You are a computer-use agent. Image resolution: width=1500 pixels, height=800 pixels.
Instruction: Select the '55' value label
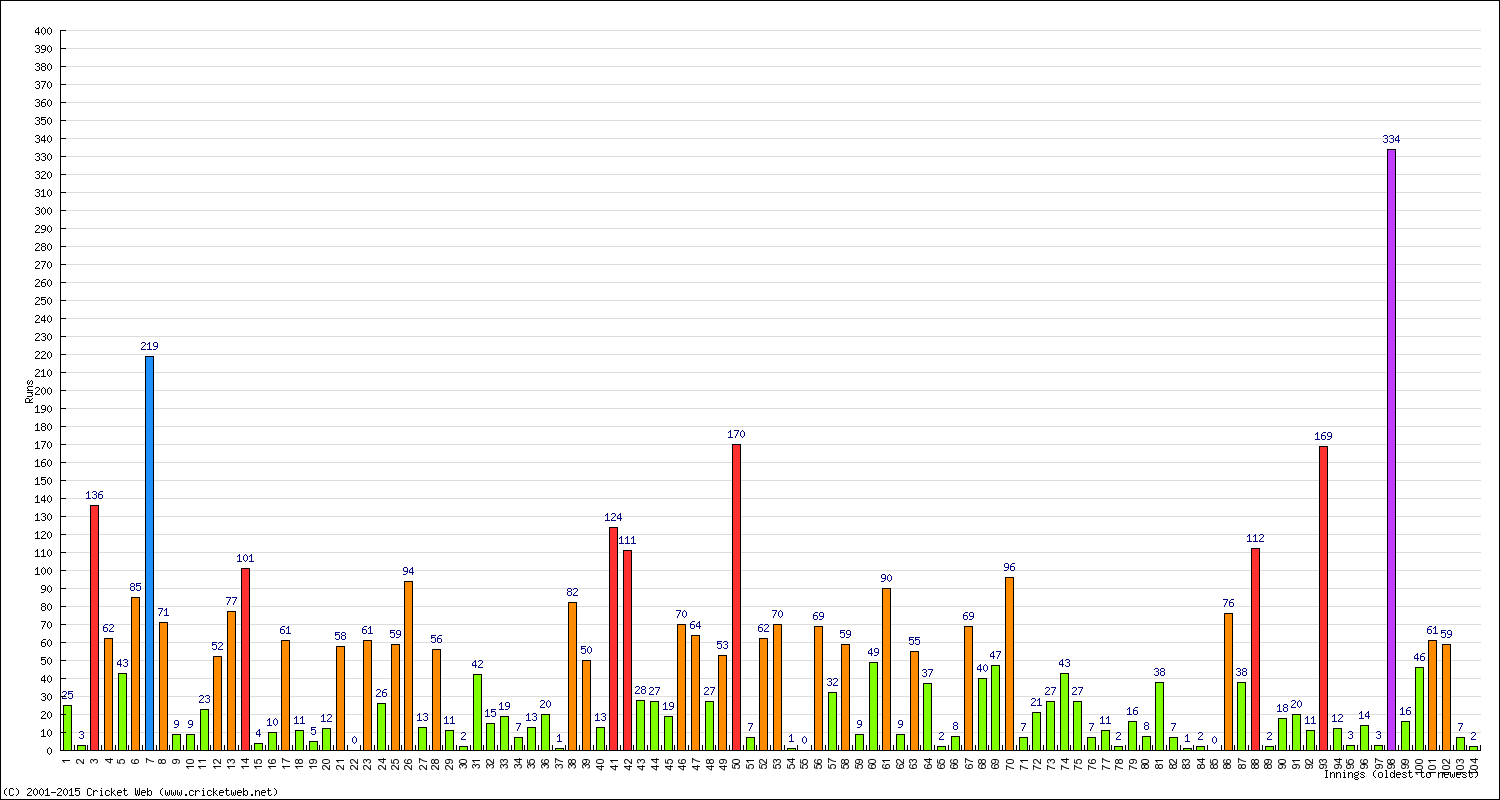click(914, 641)
